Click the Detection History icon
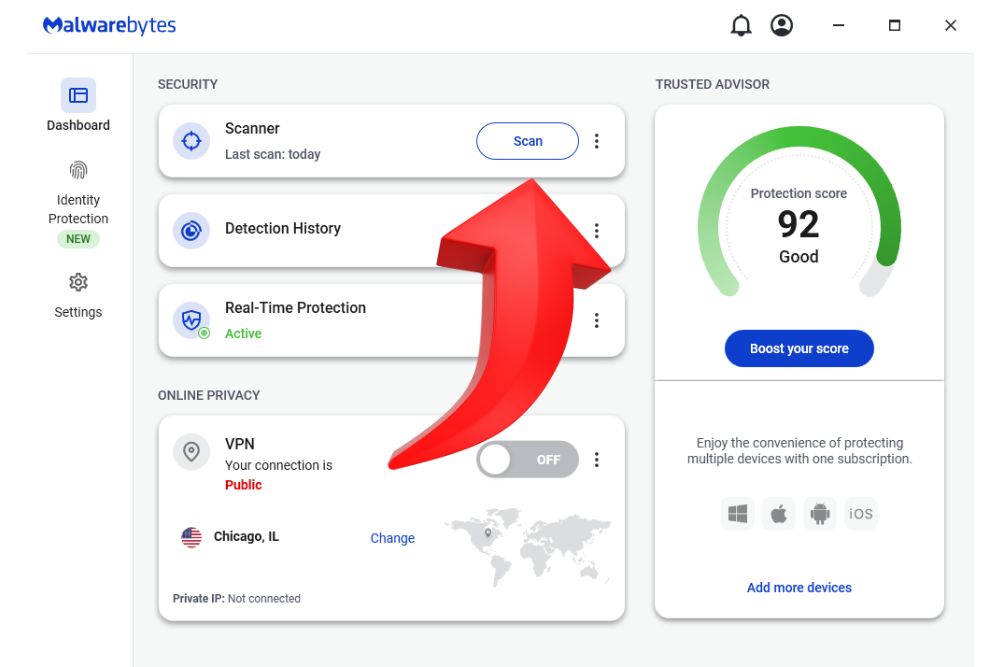The image size is (1000, 667). tap(191, 230)
